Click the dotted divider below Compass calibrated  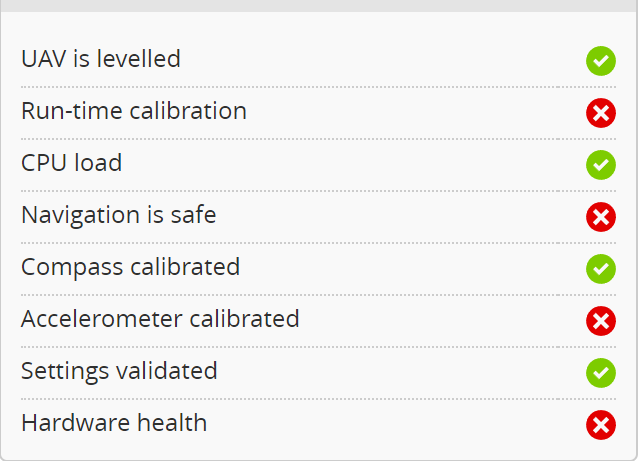319,295
